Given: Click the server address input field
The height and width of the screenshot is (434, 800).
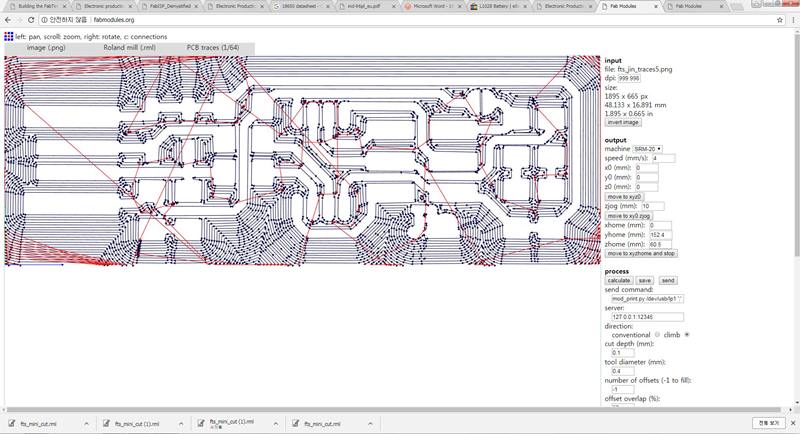Looking at the screenshot, I should click(647, 317).
